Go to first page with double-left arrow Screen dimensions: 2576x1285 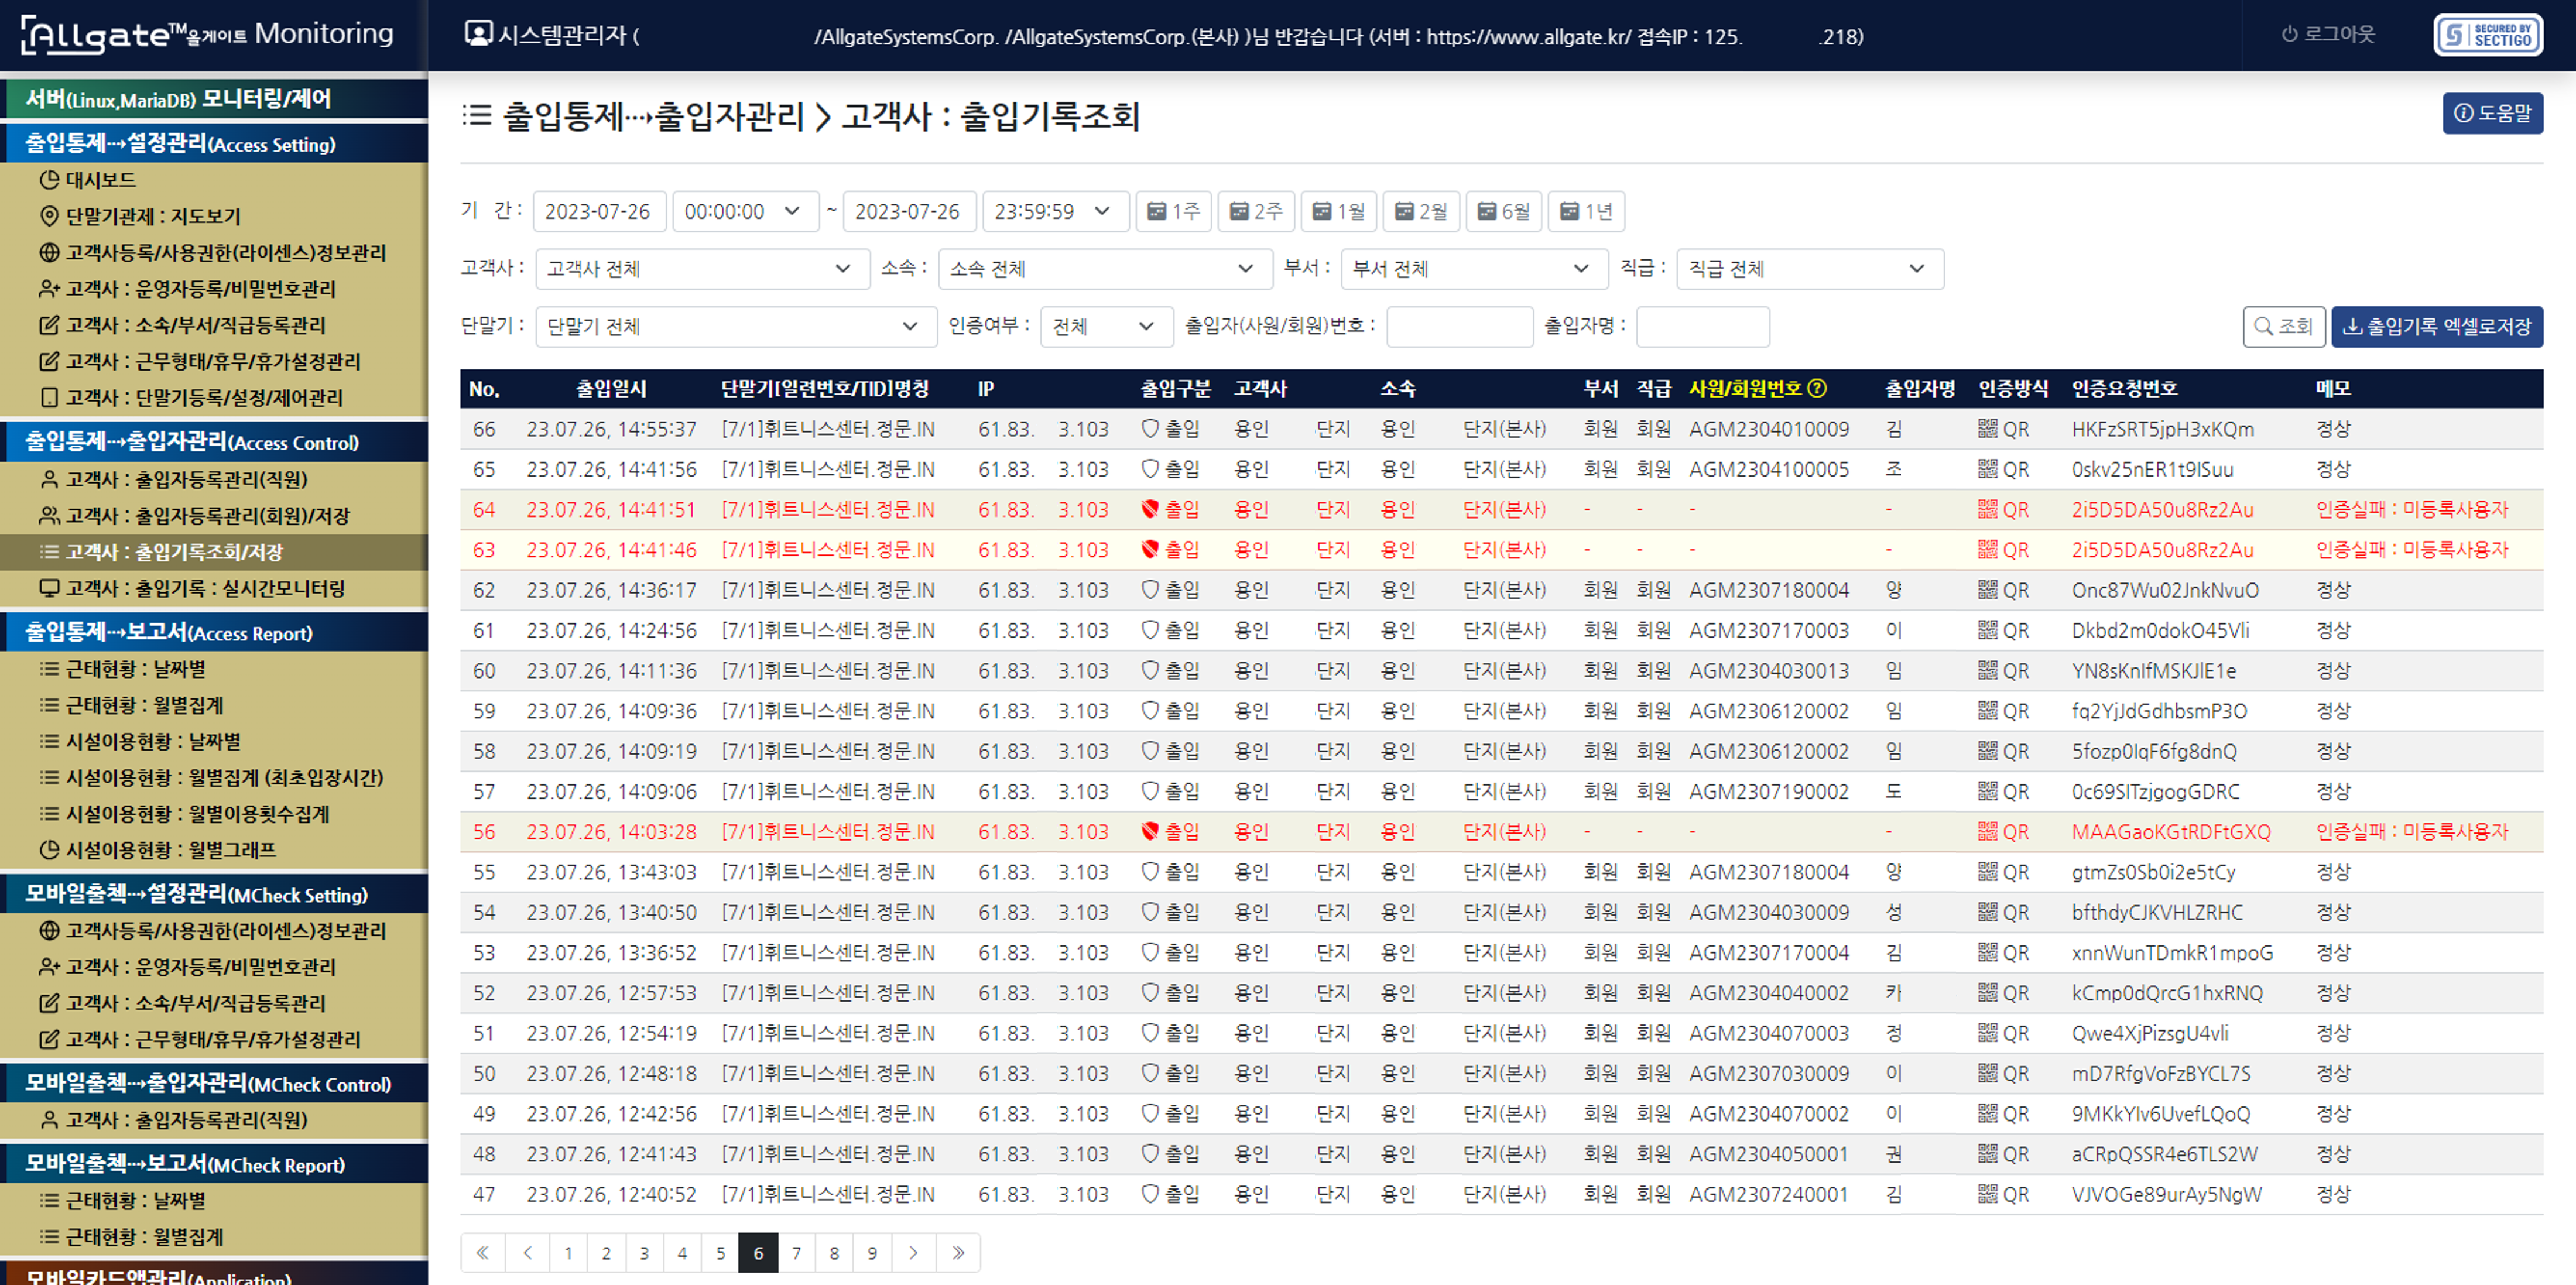pyautogui.click(x=483, y=1253)
